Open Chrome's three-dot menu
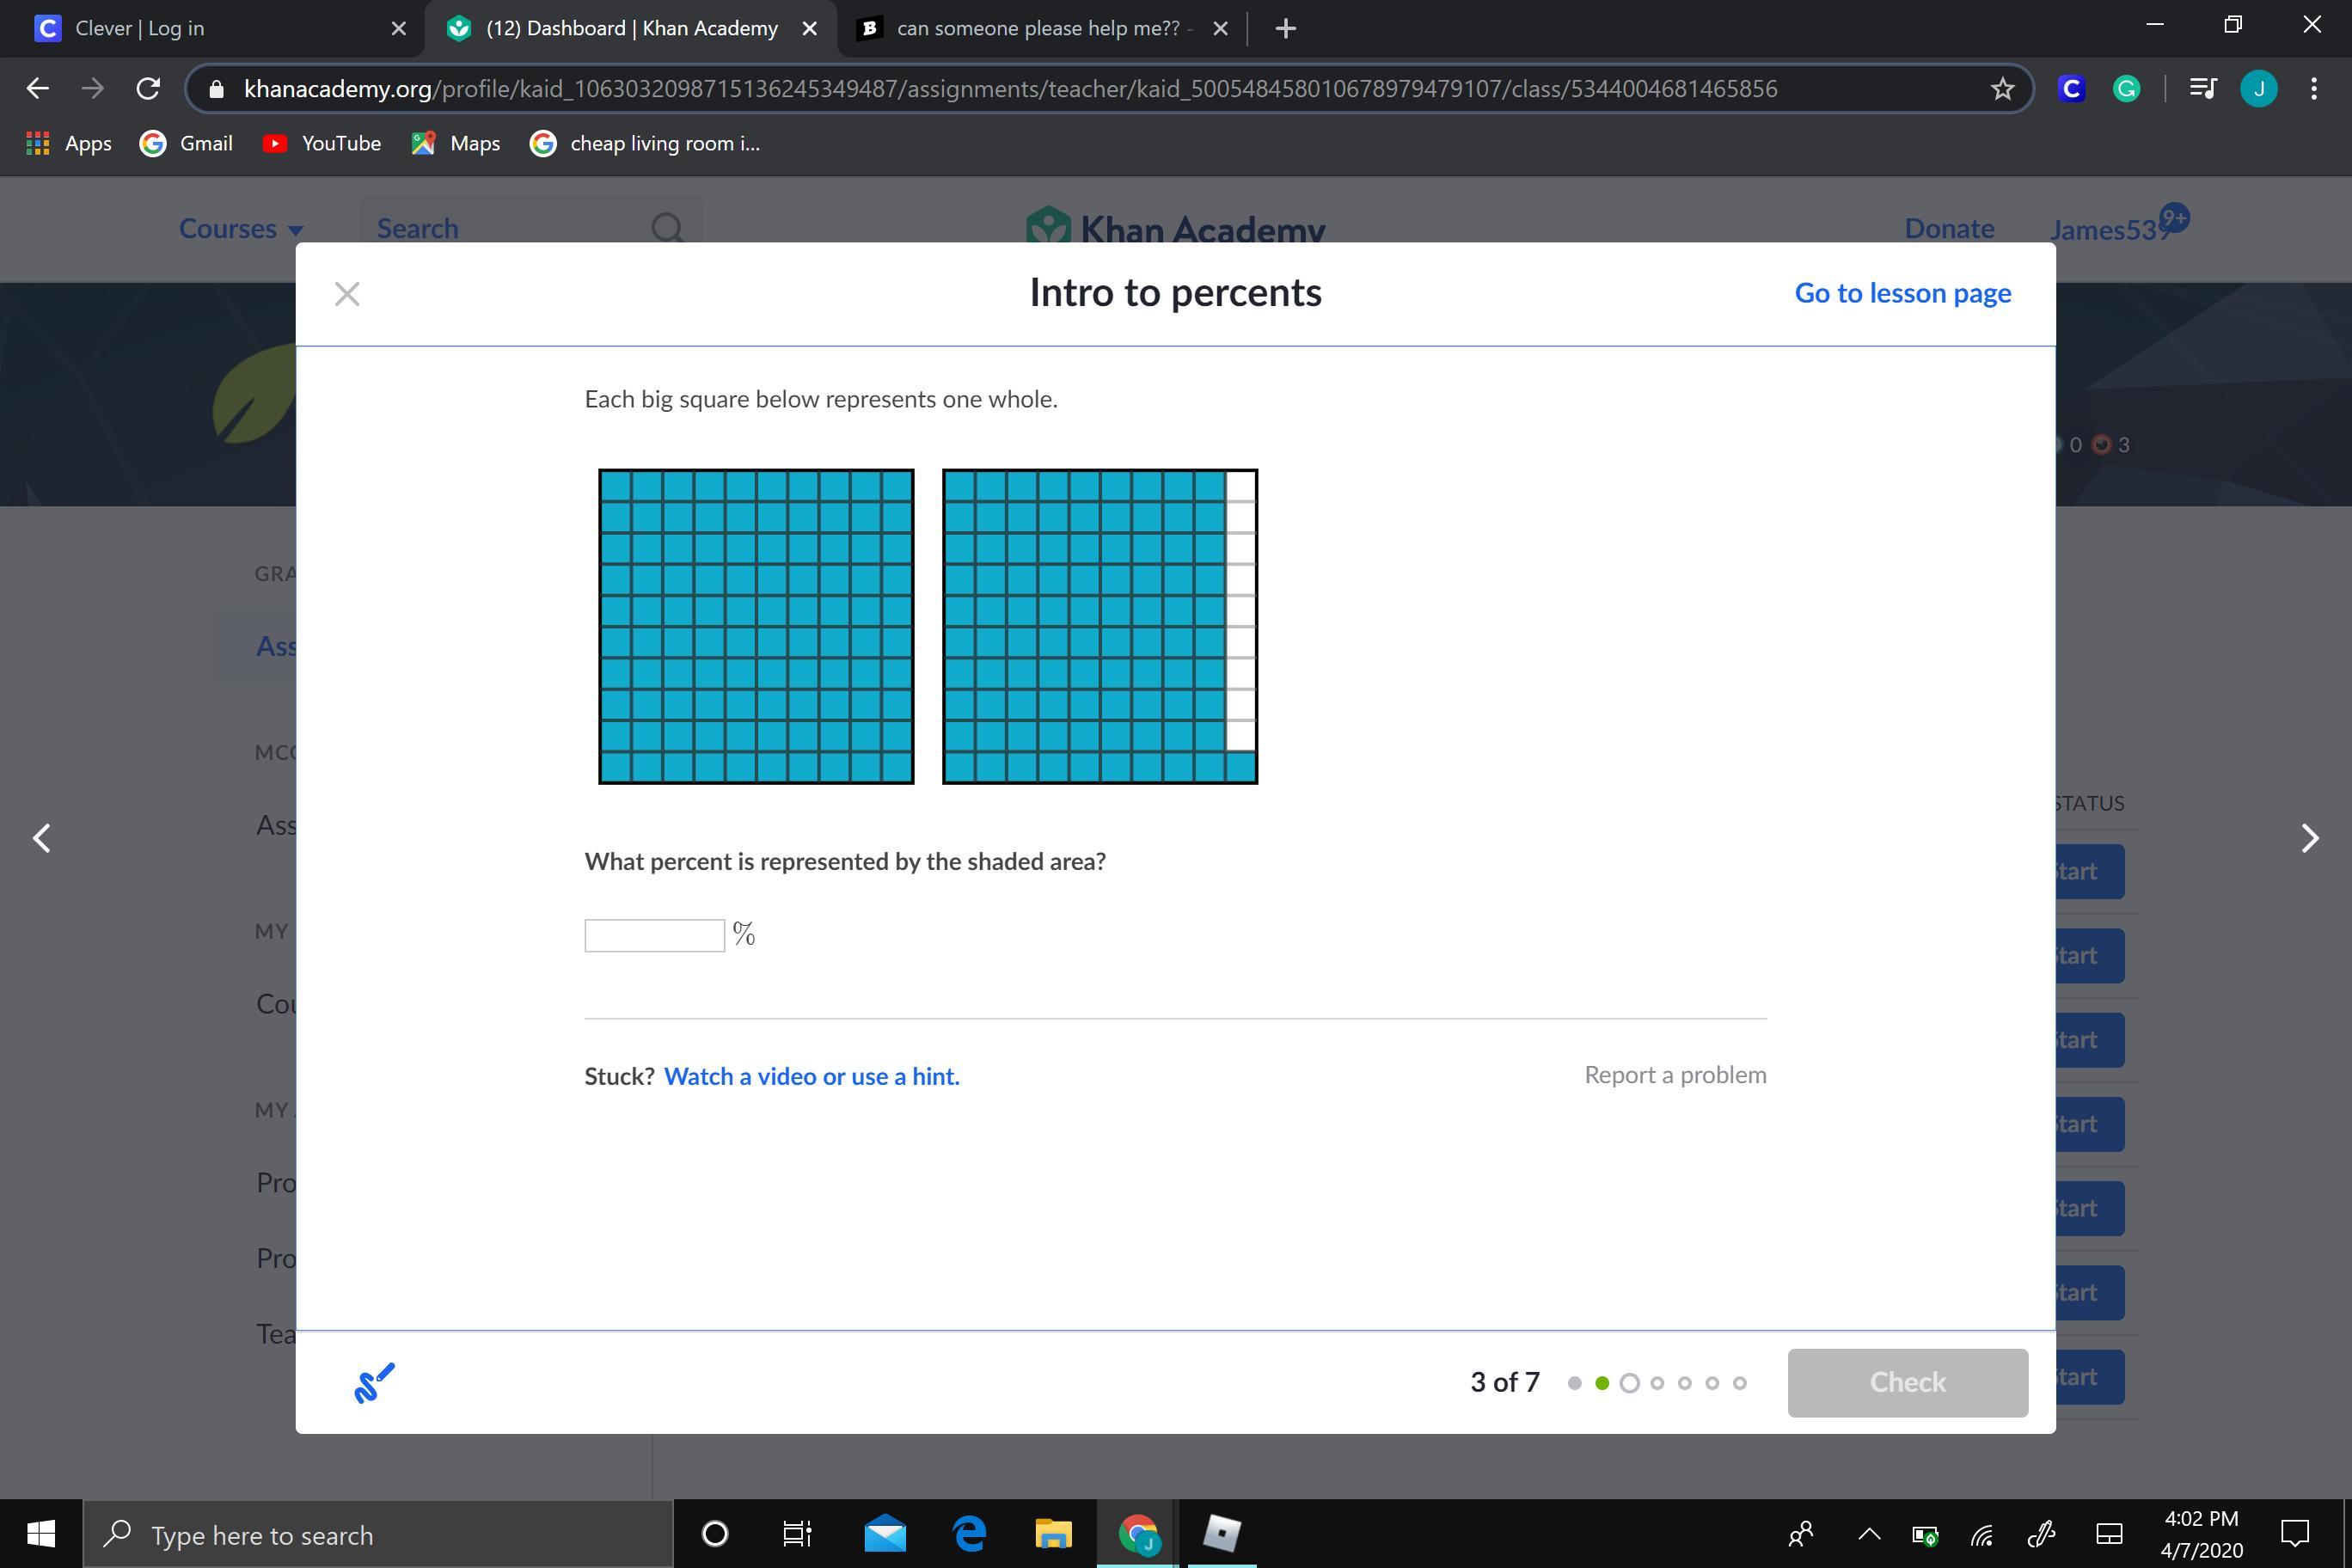Image resolution: width=2352 pixels, height=1568 pixels. click(2314, 89)
